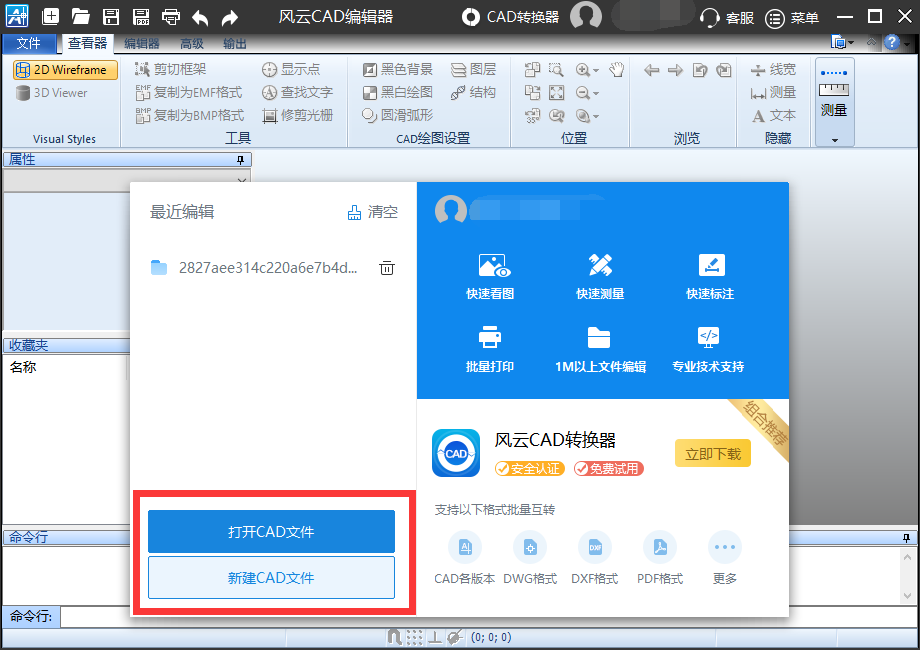
Task: Expand the 测量 ribbon group dropdown
Action: [834, 140]
